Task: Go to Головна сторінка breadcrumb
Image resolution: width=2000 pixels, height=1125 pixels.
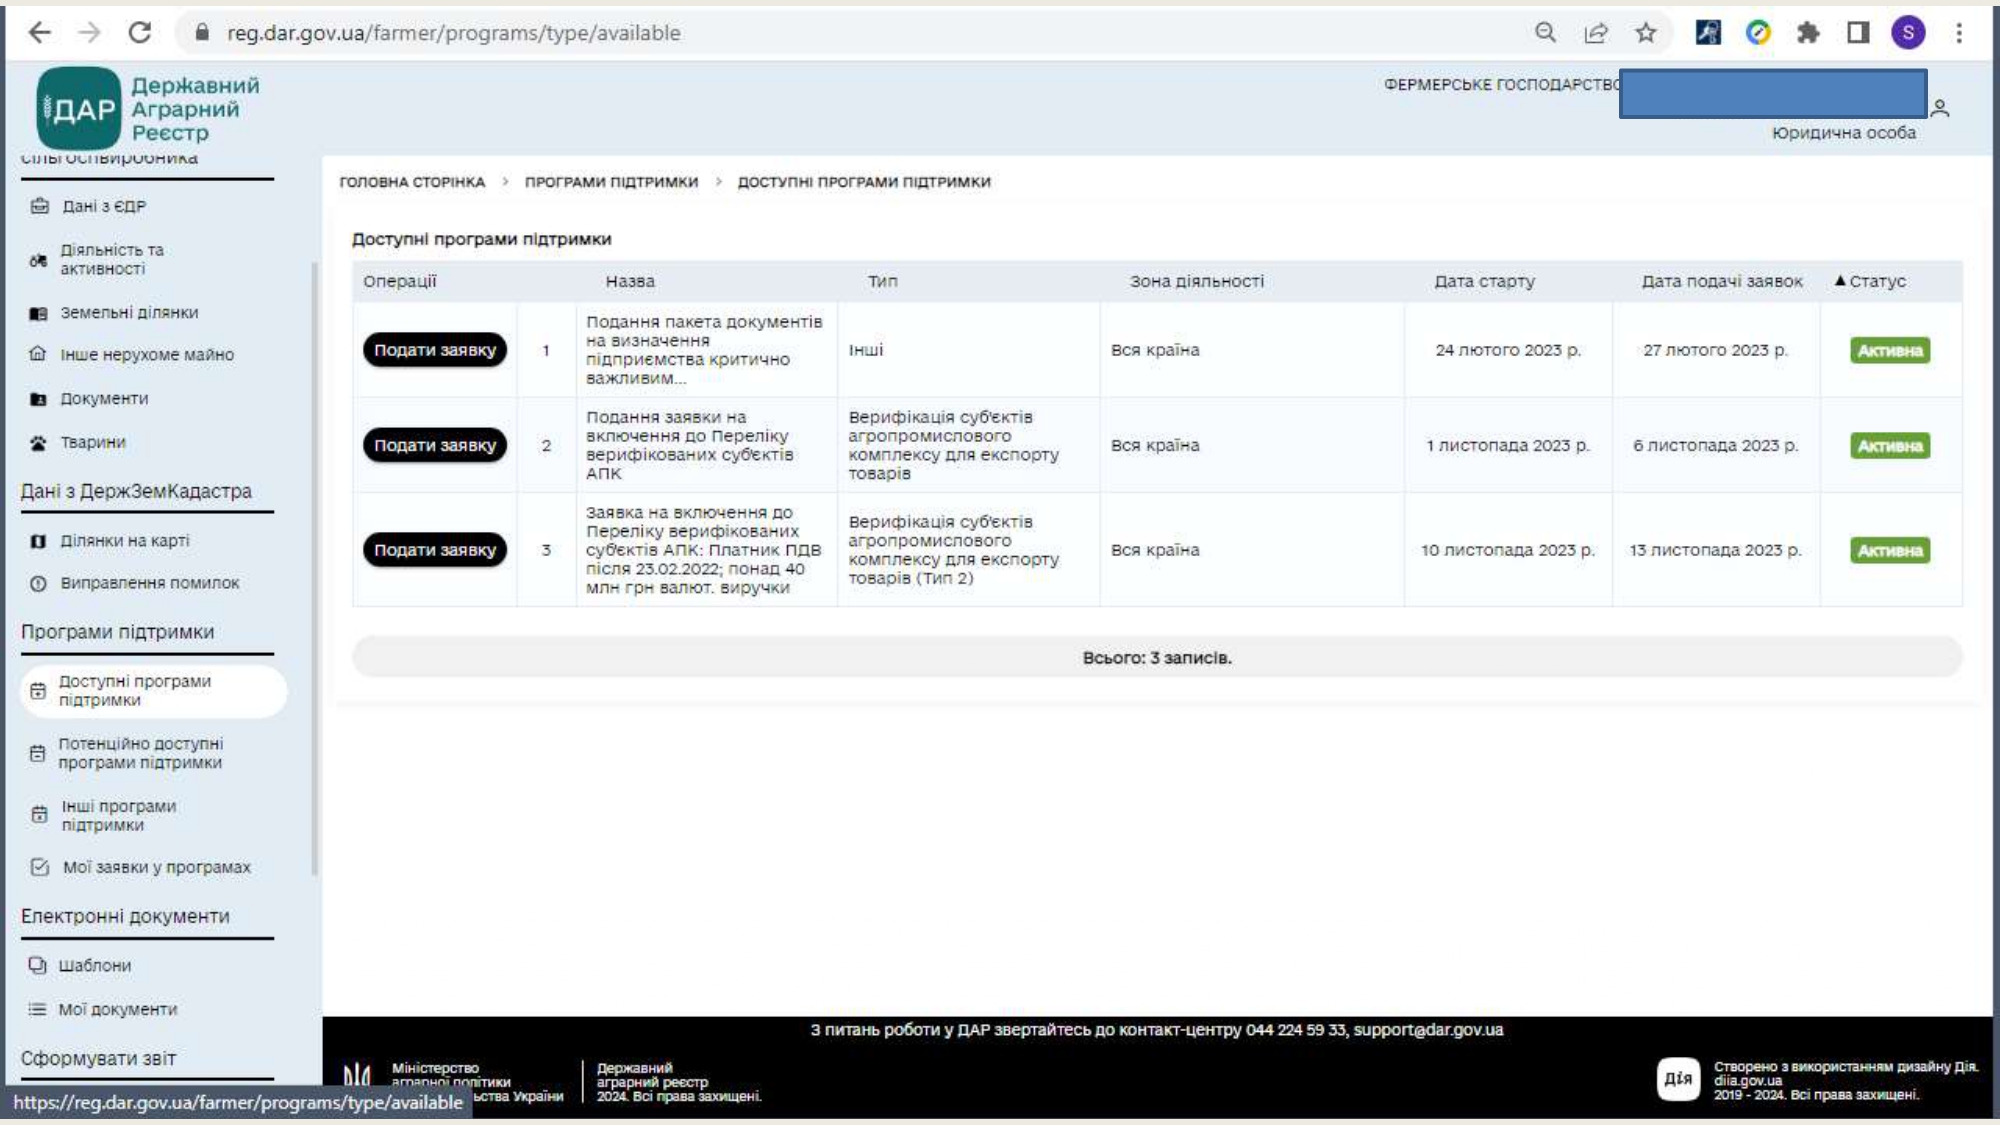Action: [x=412, y=182]
